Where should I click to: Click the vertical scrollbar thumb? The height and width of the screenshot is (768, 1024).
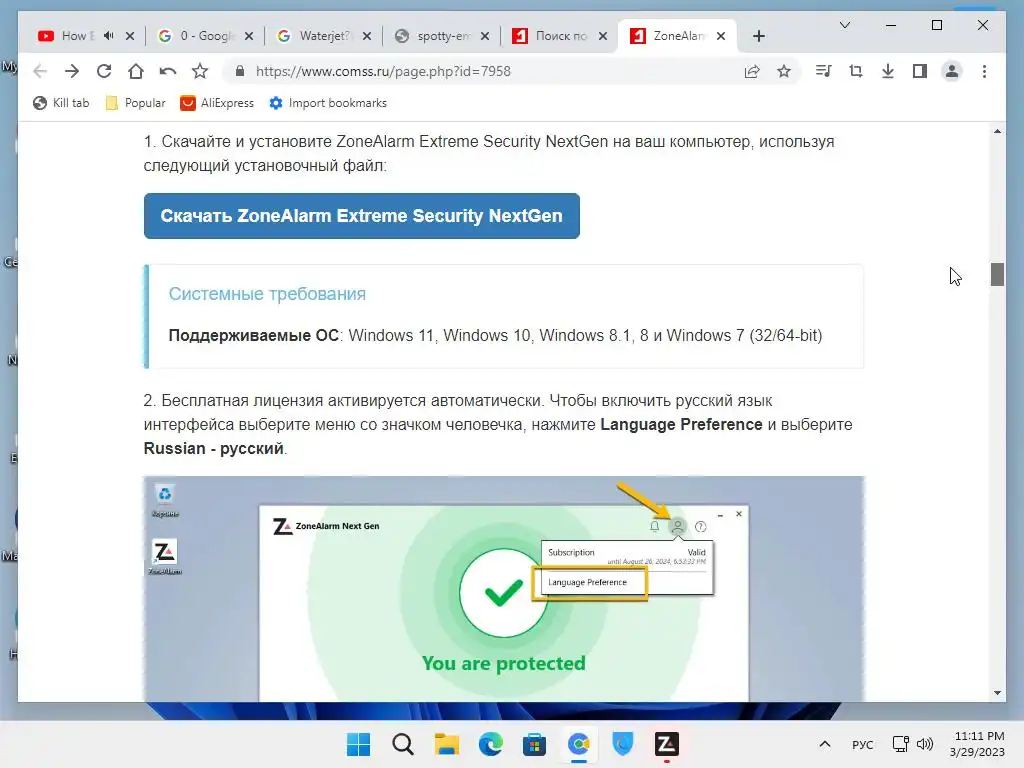[x=997, y=274]
